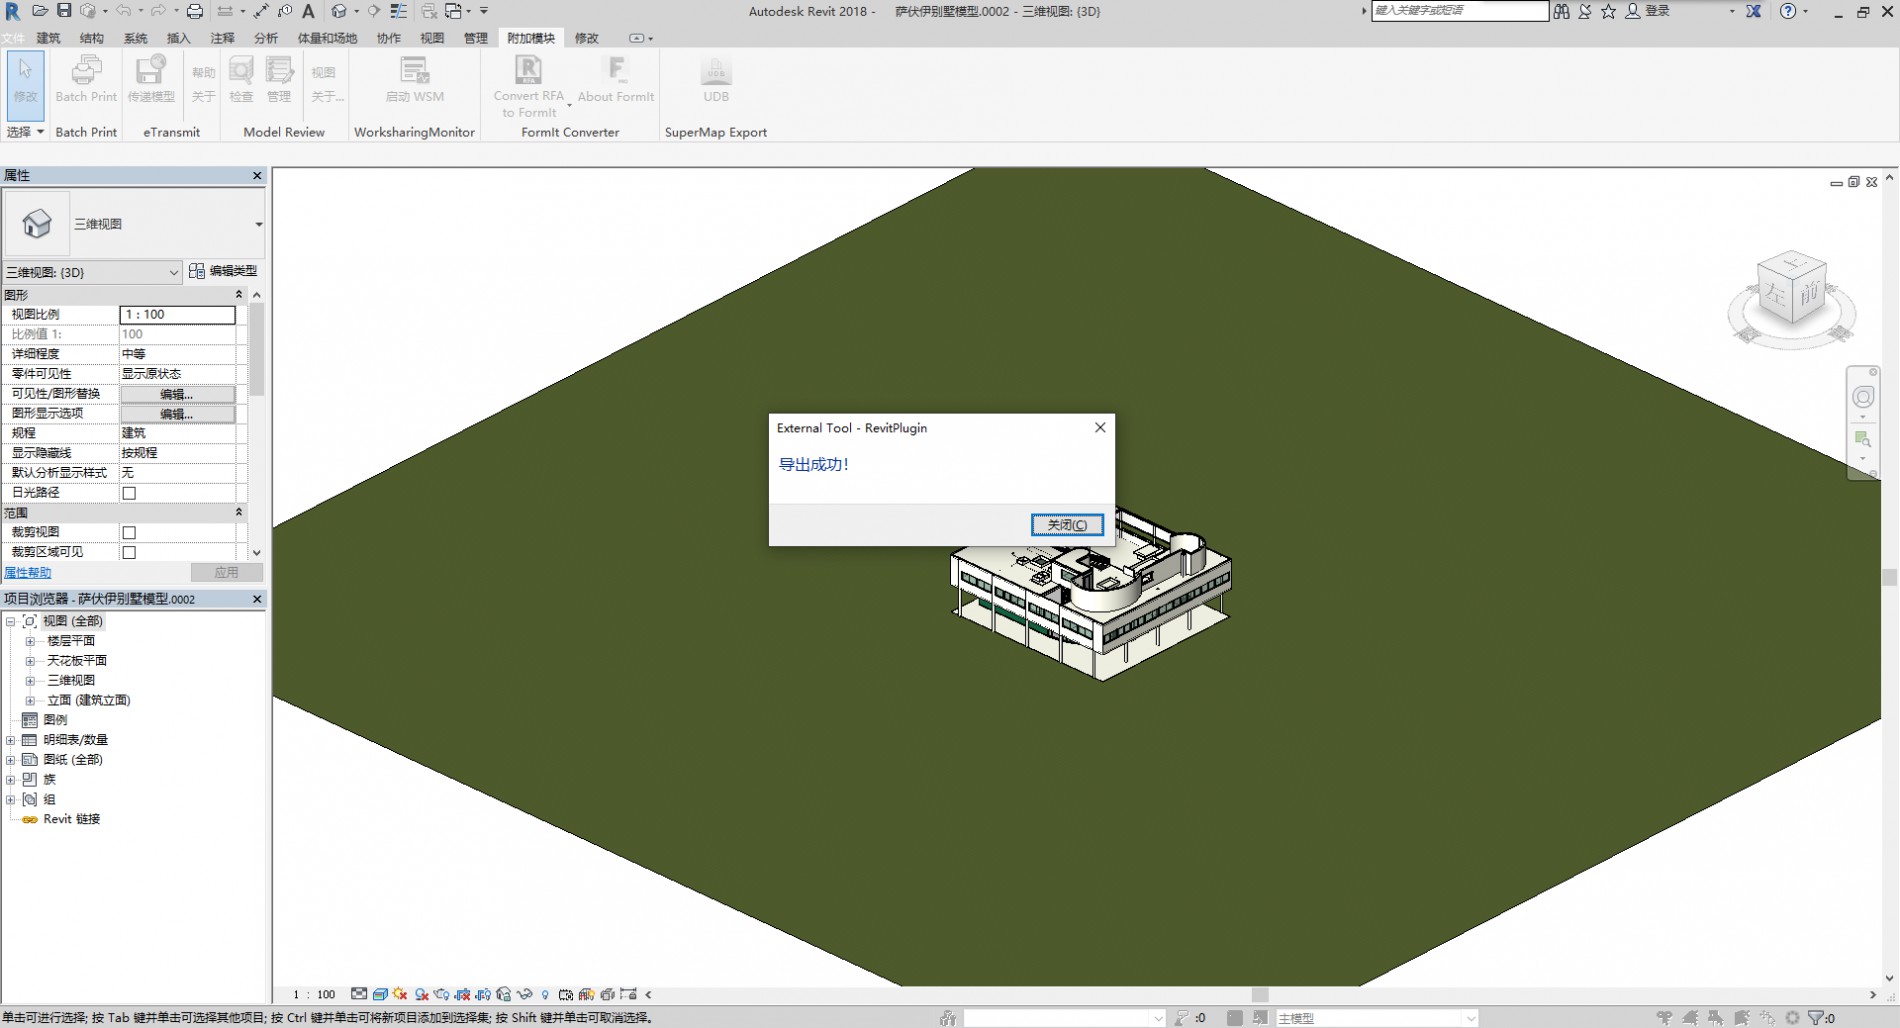The width and height of the screenshot is (1900, 1028).
Task: Expand the 楼层平面 tree node
Action: 30,641
